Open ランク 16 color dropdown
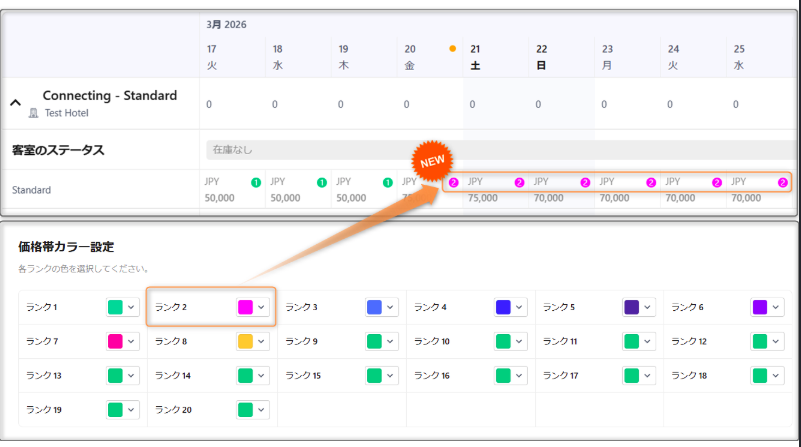The image size is (801, 447). click(511, 375)
